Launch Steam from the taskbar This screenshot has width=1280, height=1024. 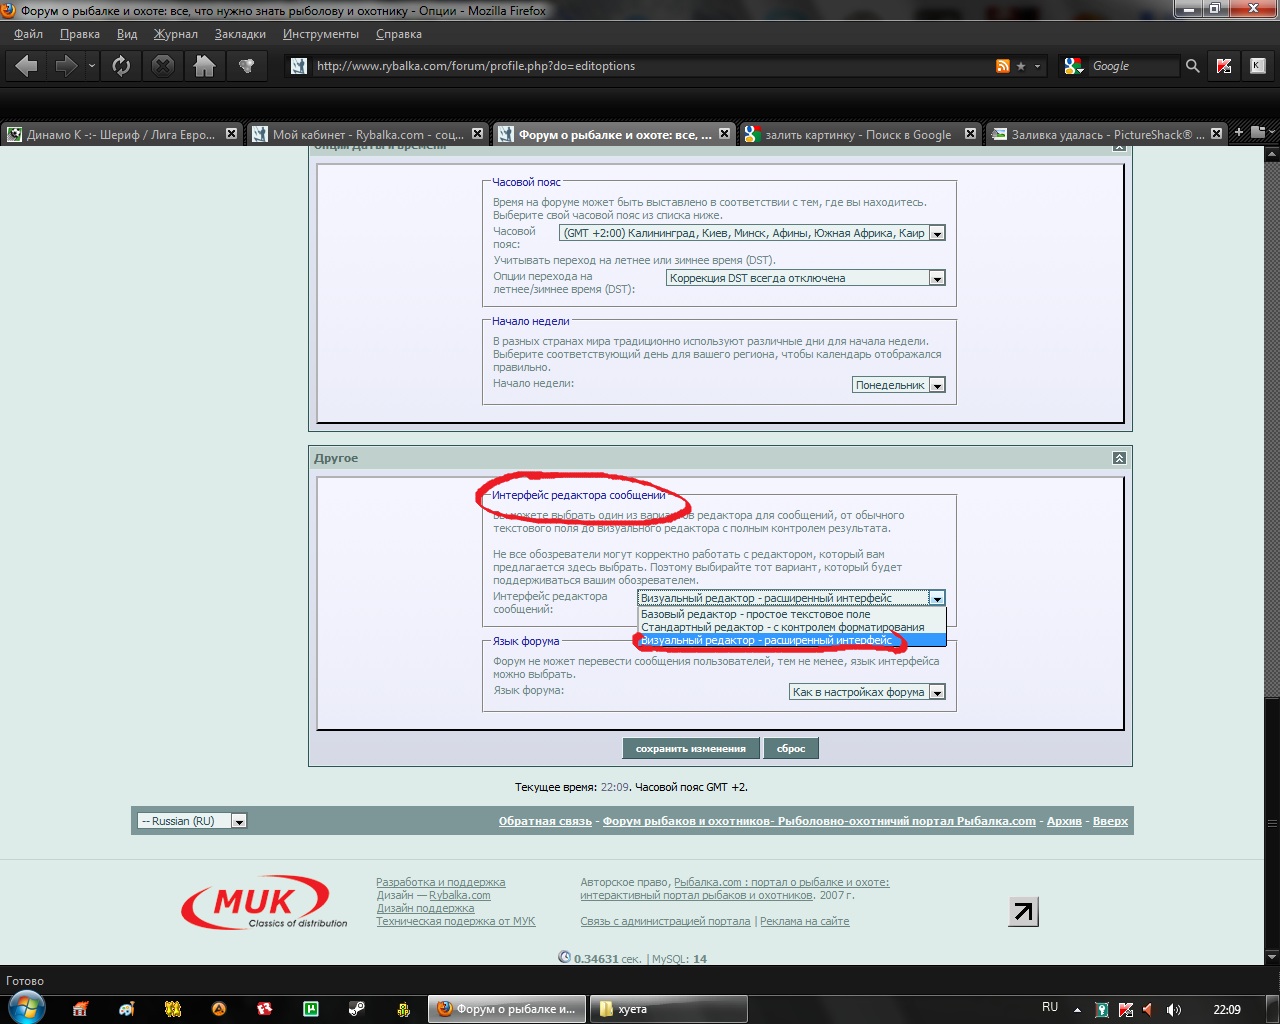[x=357, y=1009]
